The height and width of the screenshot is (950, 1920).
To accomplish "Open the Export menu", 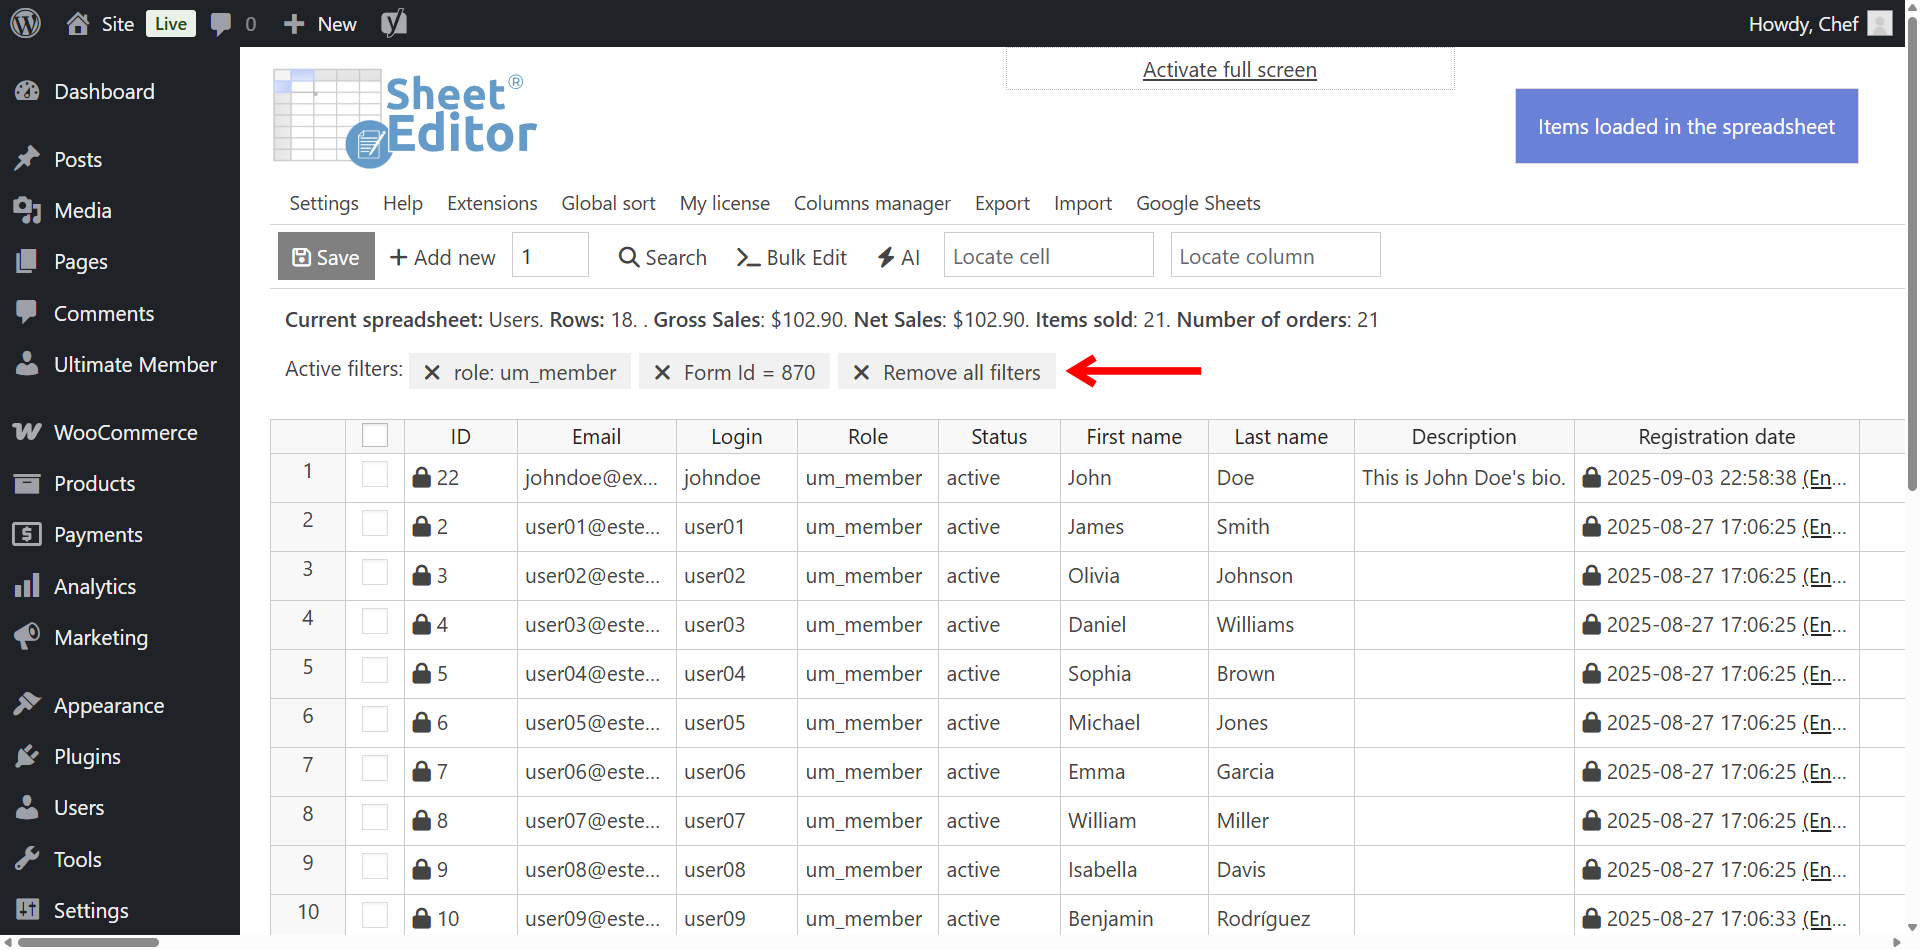I will pos(1002,203).
